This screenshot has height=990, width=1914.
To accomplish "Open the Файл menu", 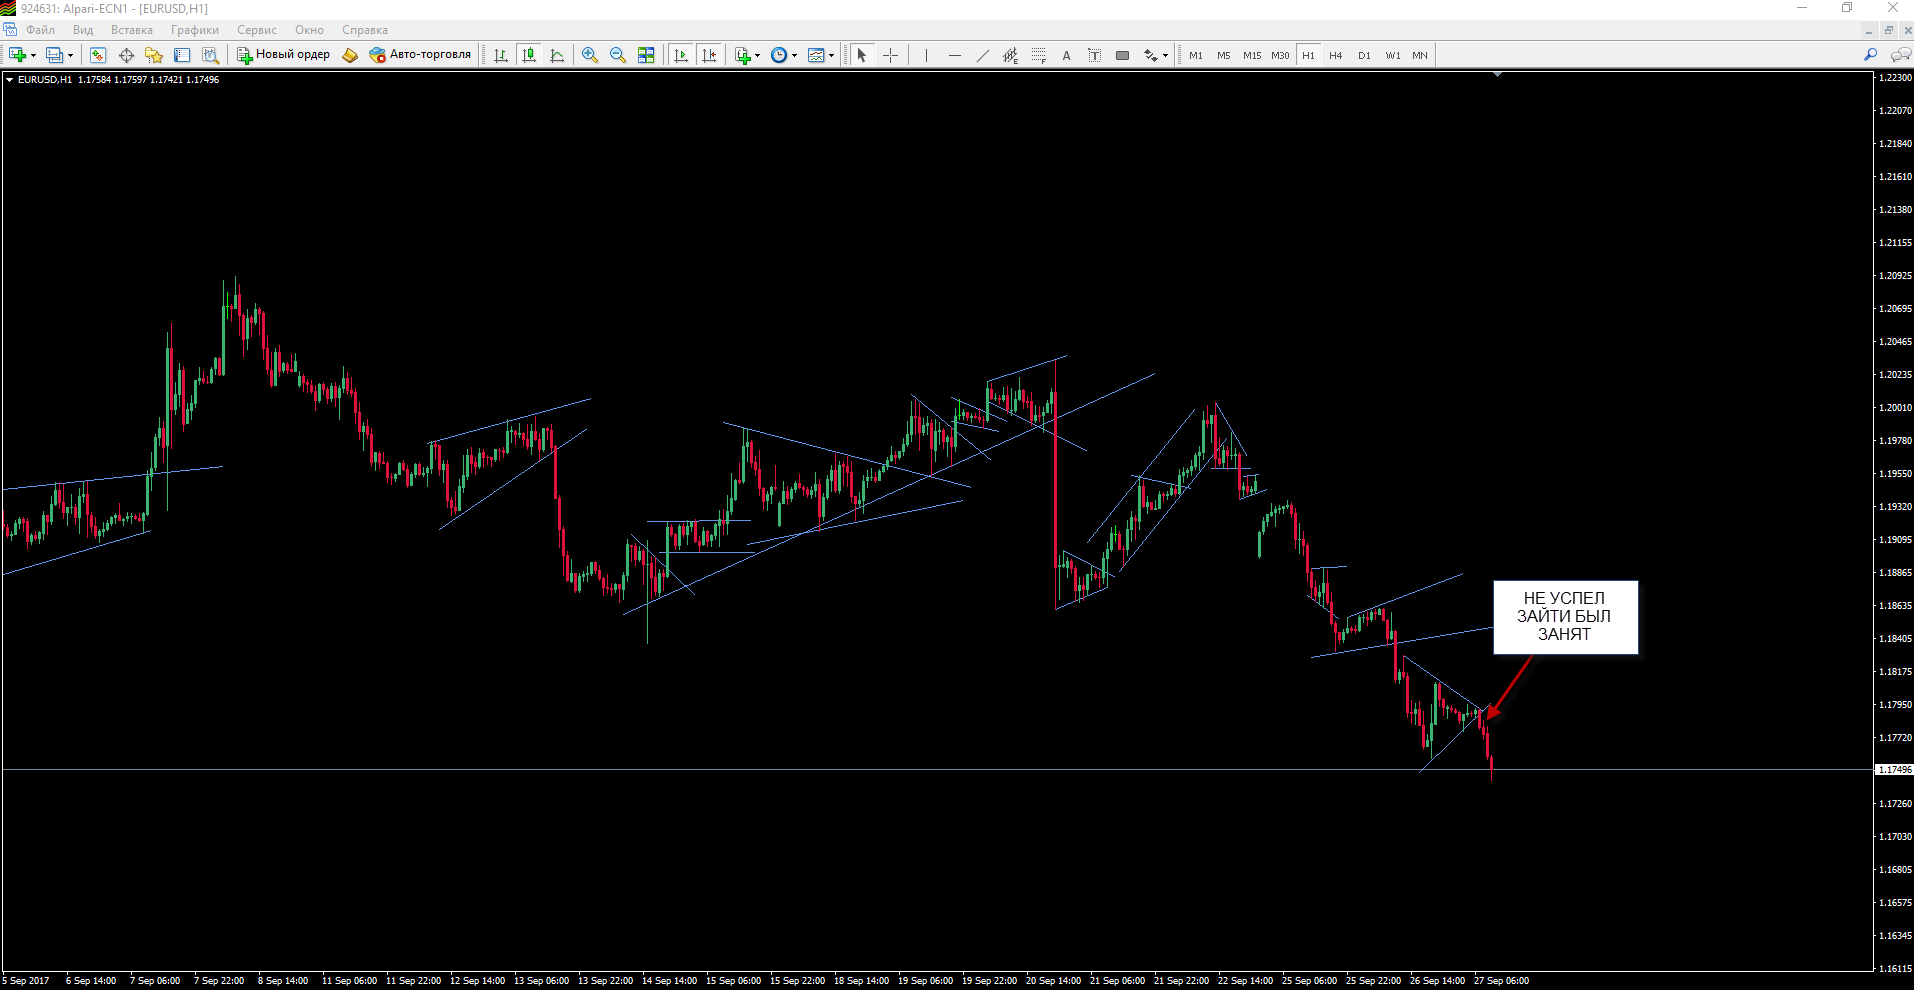I will (x=41, y=30).
